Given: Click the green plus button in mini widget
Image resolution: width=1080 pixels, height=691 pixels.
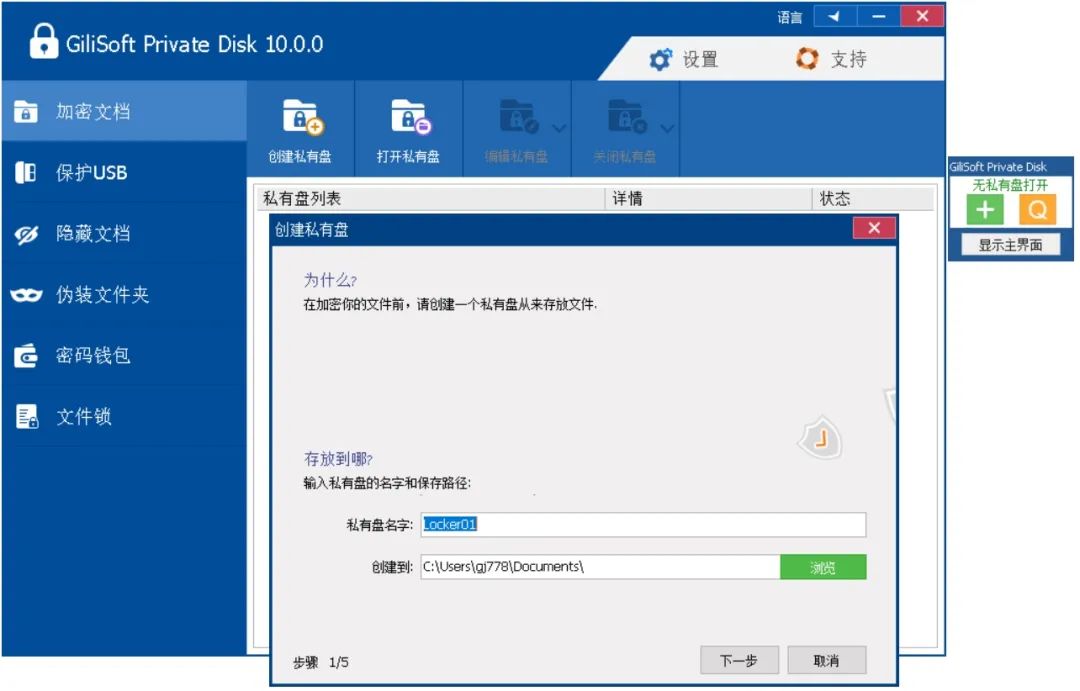Looking at the screenshot, I should tap(985, 209).
